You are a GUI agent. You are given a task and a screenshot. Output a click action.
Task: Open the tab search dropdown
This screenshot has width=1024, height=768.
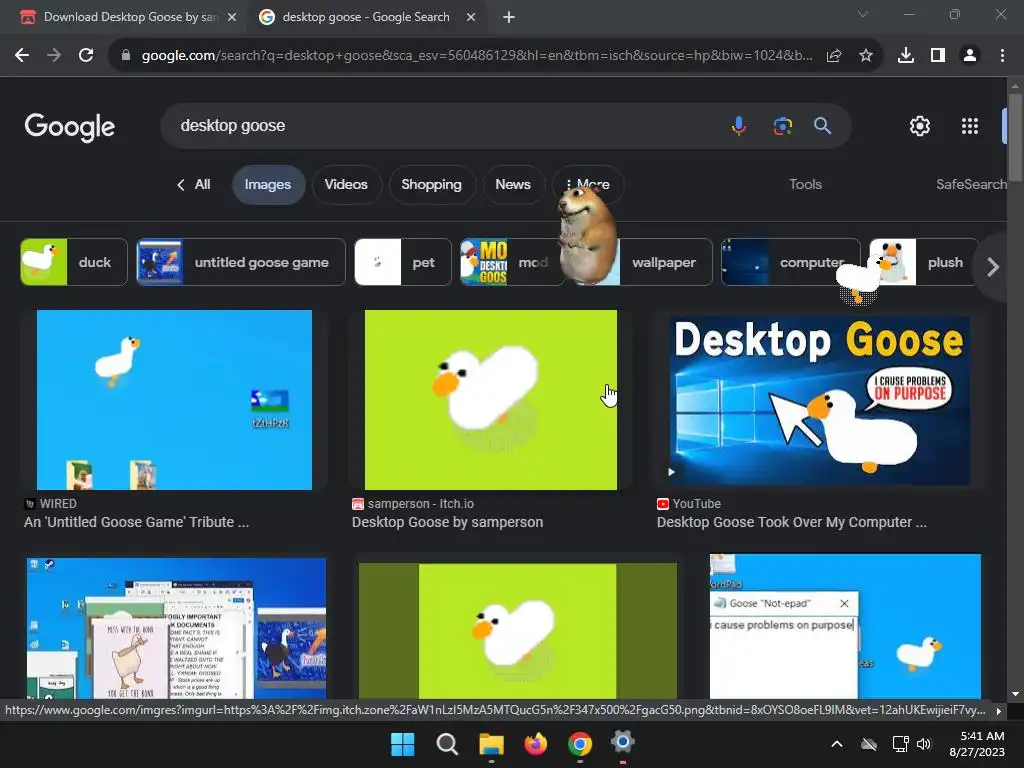click(x=863, y=14)
